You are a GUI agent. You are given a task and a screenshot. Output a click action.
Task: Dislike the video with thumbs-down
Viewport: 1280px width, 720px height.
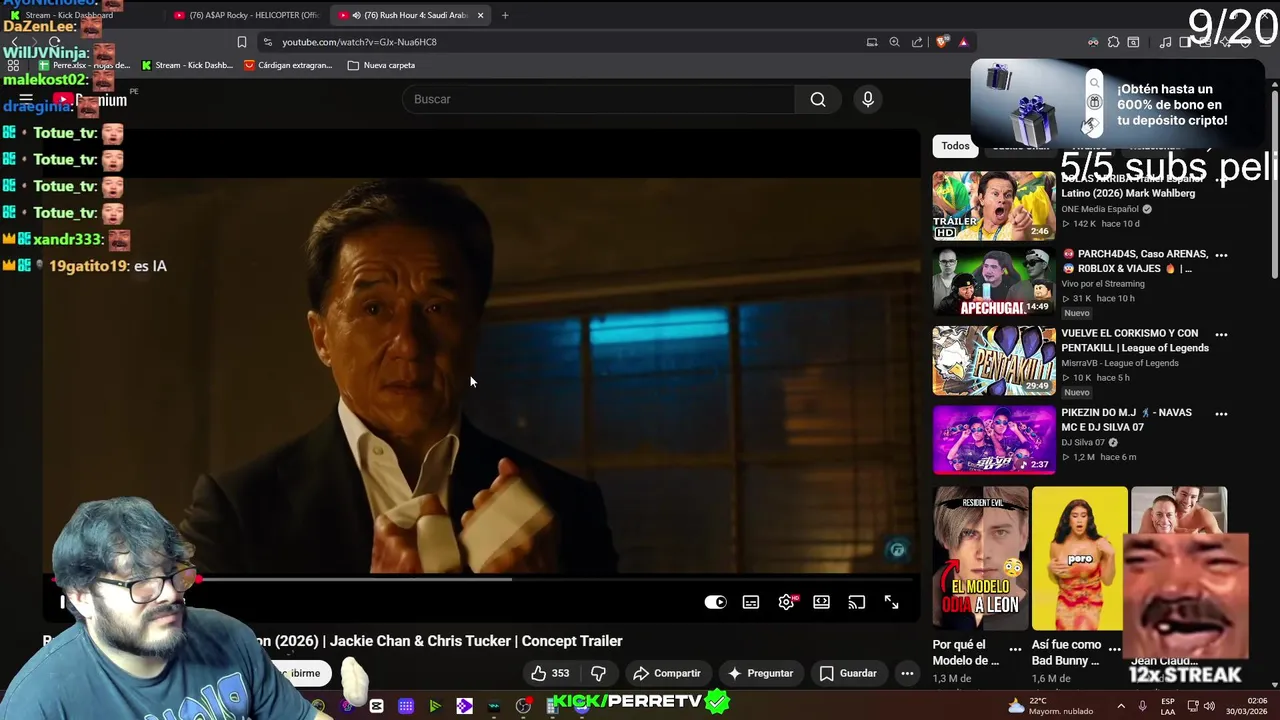click(x=599, y=673)
